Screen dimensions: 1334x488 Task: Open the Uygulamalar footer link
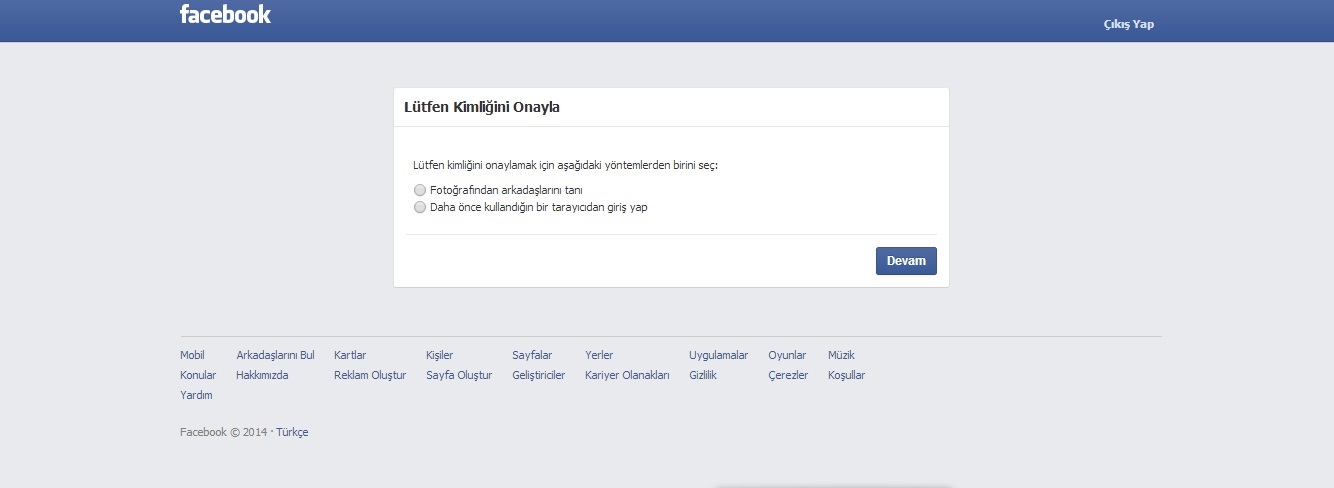coord(718,355)
